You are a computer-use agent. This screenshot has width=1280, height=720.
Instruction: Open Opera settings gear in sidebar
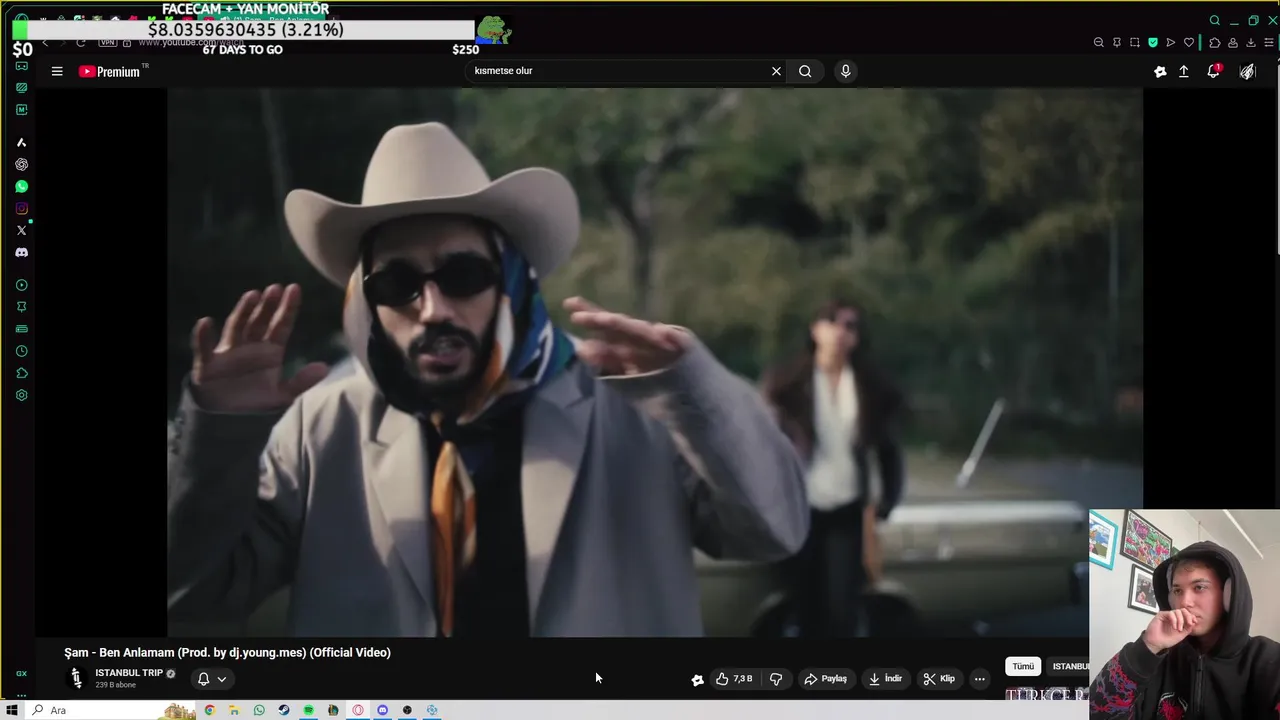click(21, 395)
